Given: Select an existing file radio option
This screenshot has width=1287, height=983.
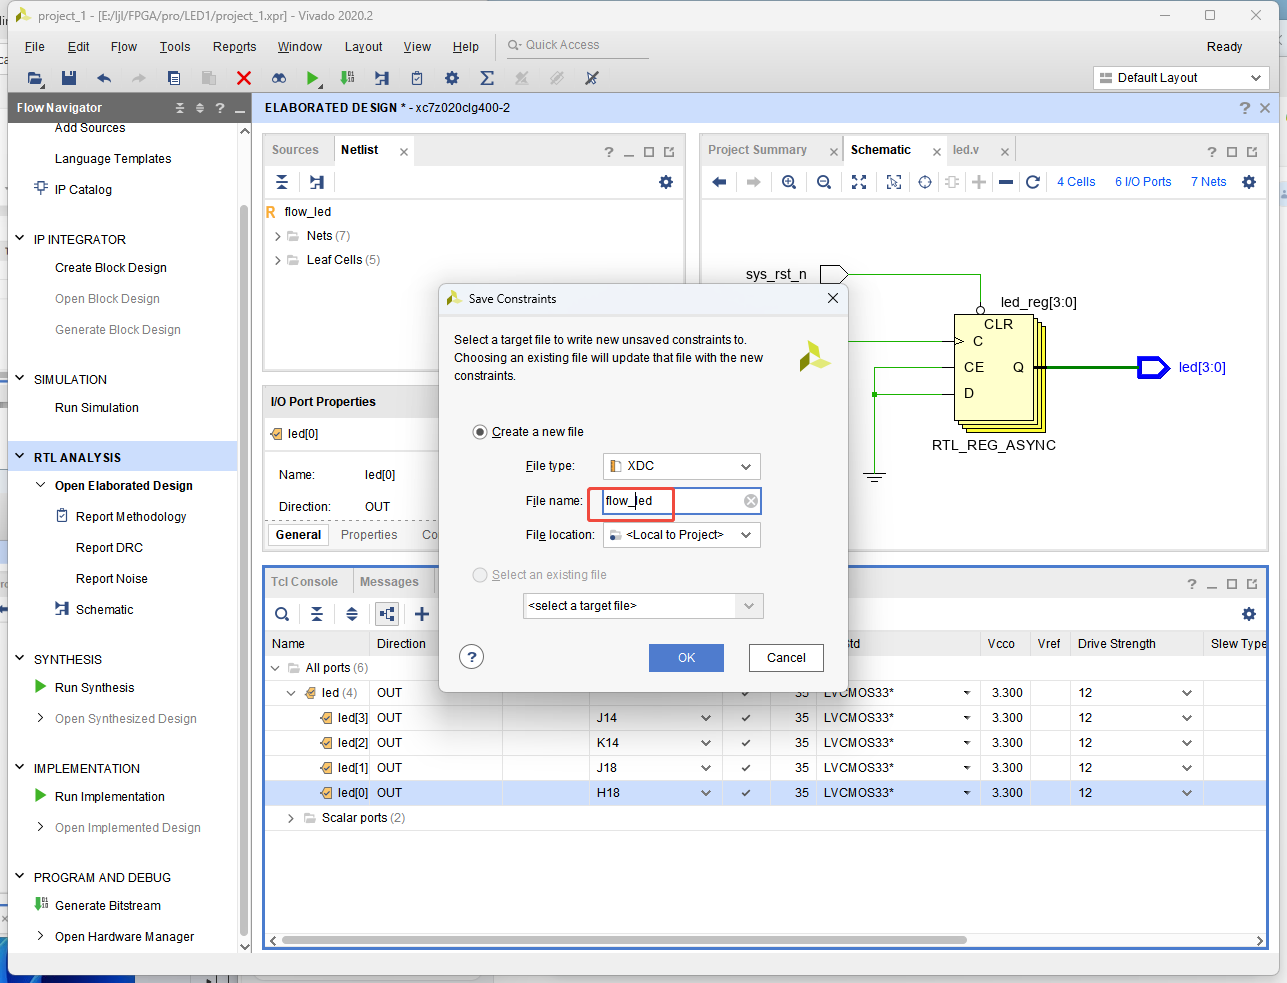Looking at the screenshot, I should tap(480, 575).
